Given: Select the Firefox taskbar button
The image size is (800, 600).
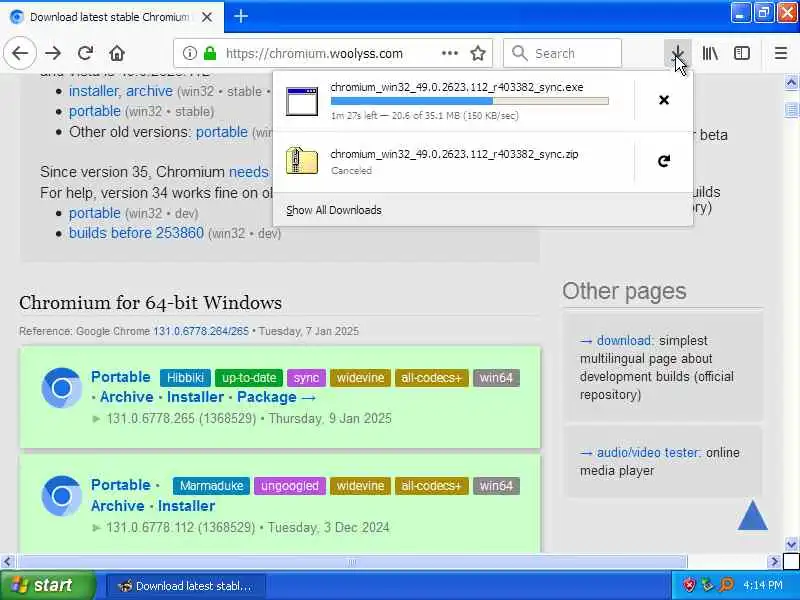Looking at the screenshot, I should pyautogui.click(x=186, y=586).
